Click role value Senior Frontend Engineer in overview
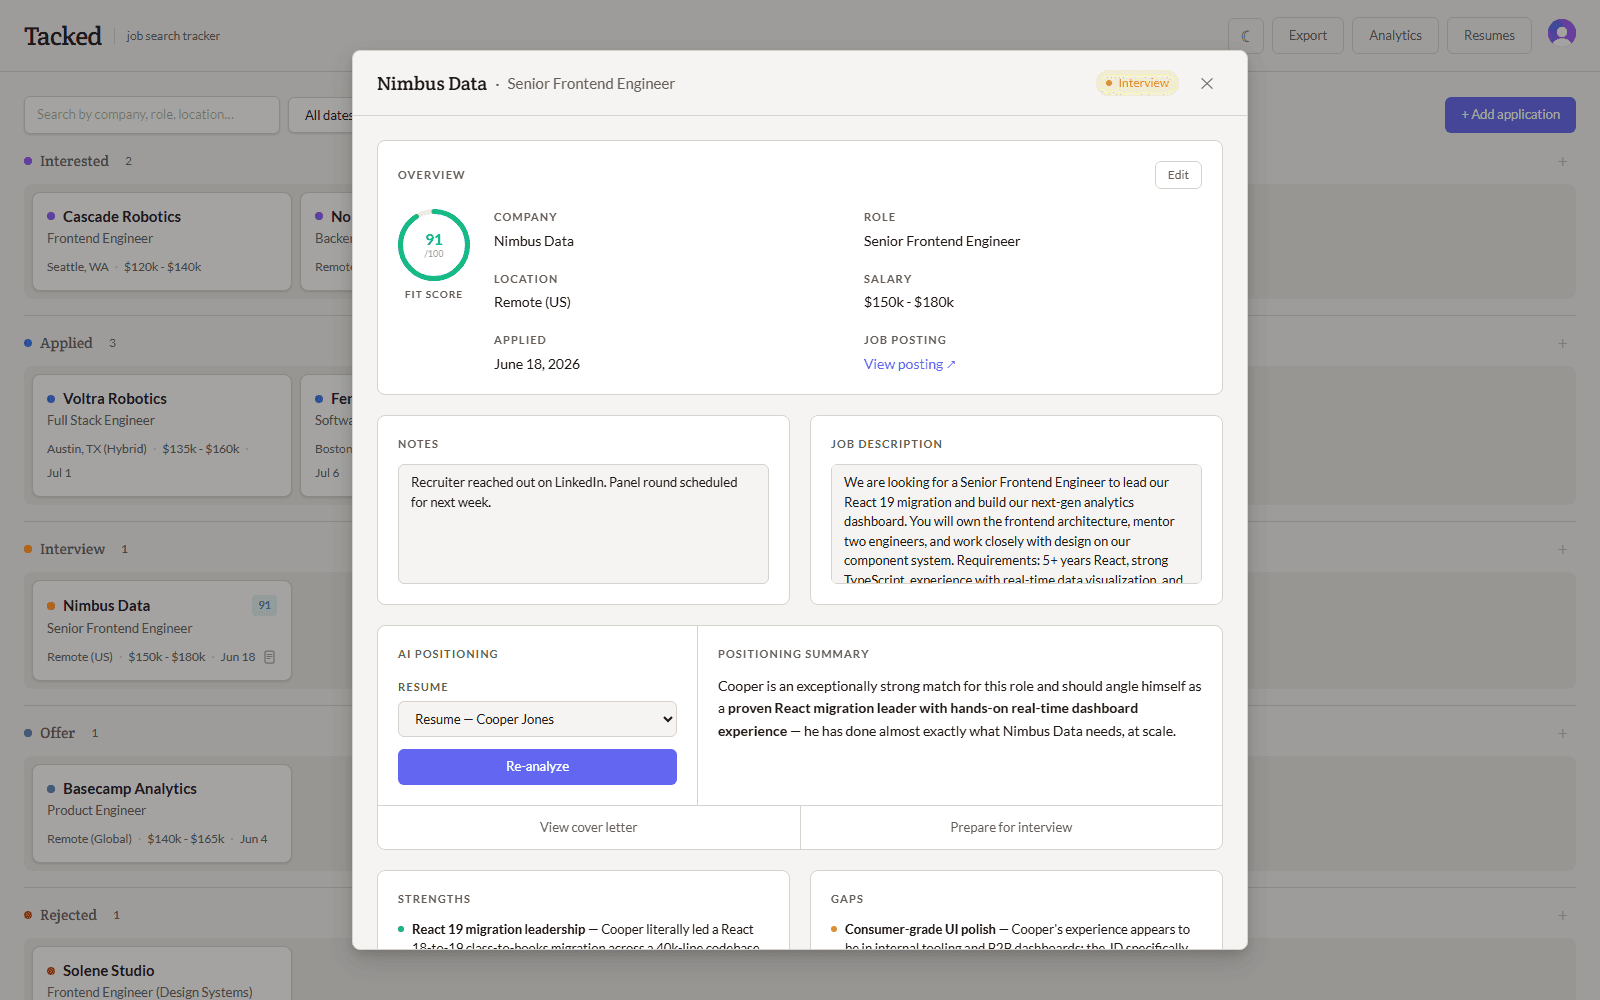The image size is (1600, 1000). click(x=942, y=241)
